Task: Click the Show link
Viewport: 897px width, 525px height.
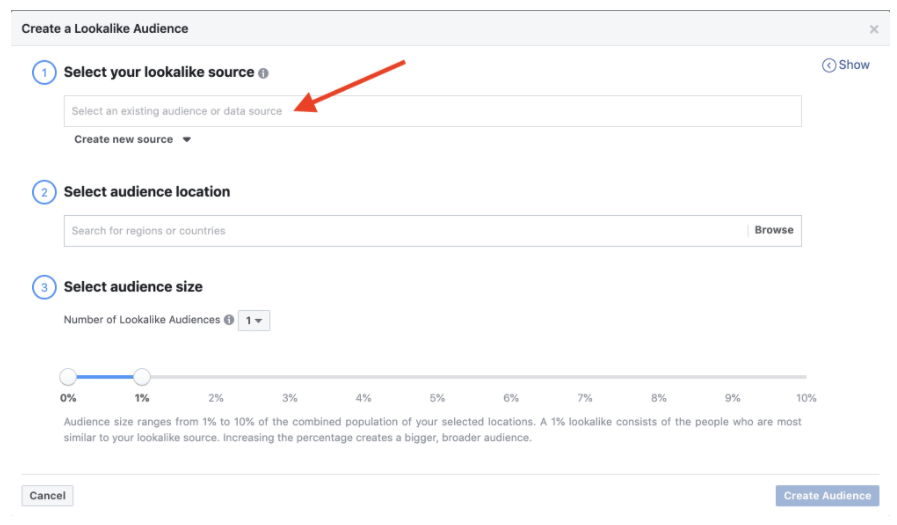Action: coord(854,65)
